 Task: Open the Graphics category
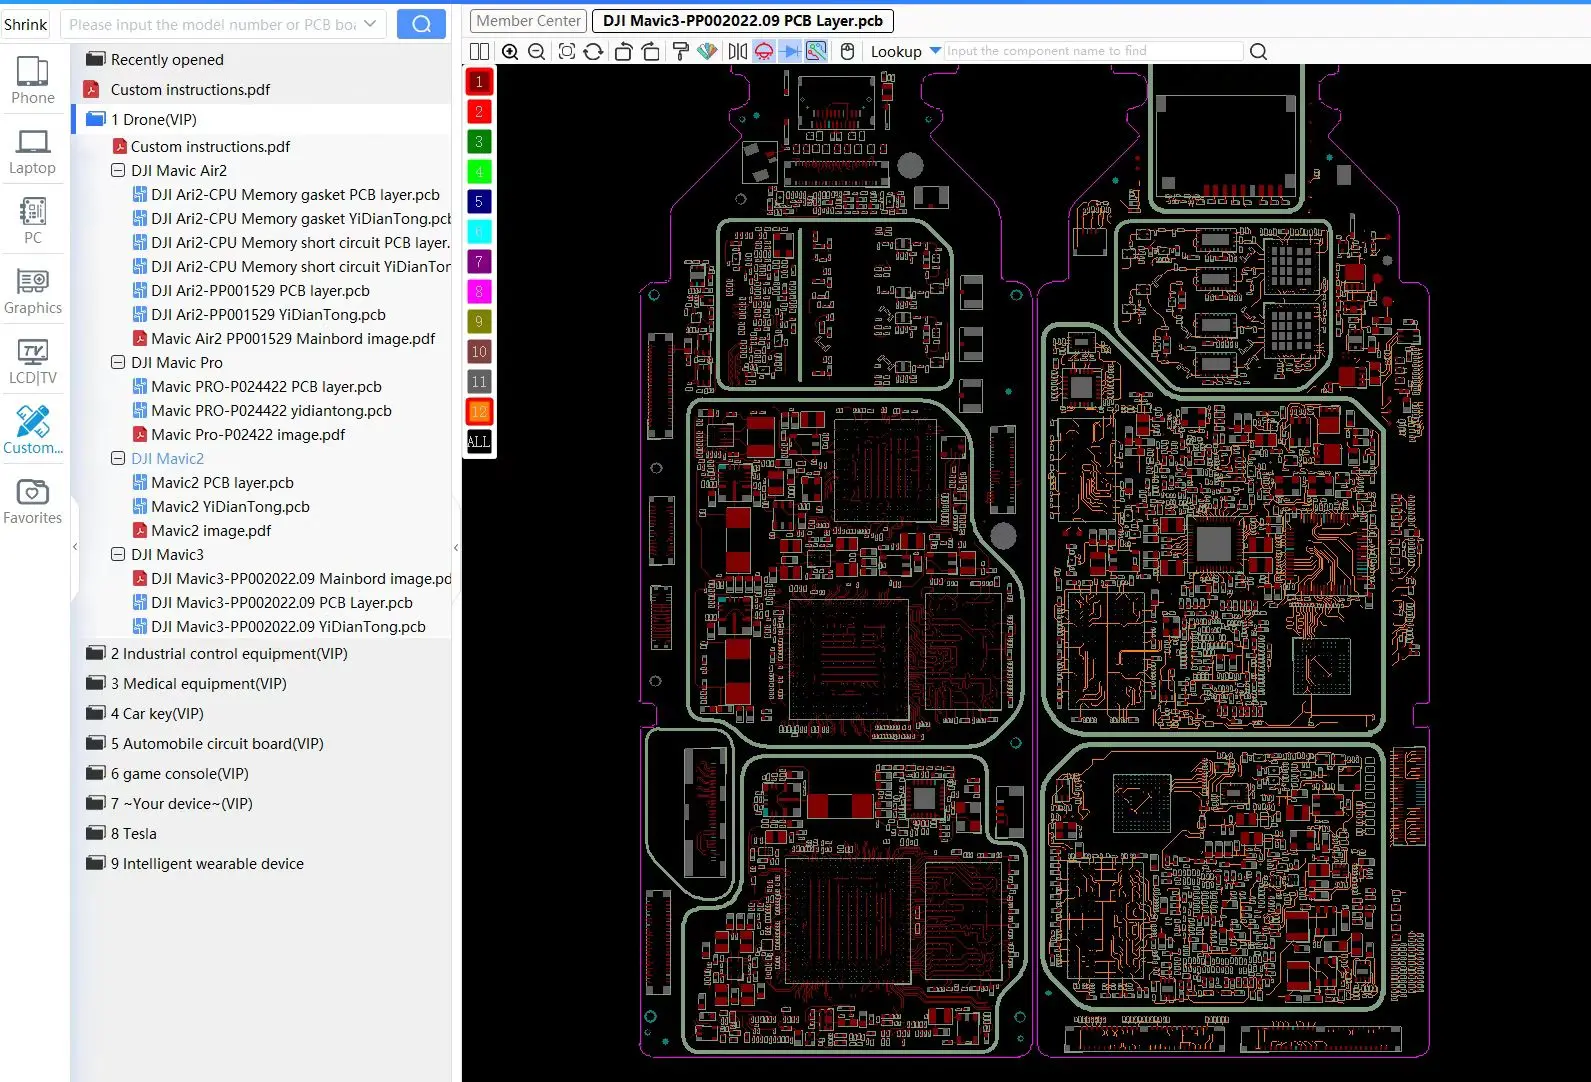coord(33,291)
